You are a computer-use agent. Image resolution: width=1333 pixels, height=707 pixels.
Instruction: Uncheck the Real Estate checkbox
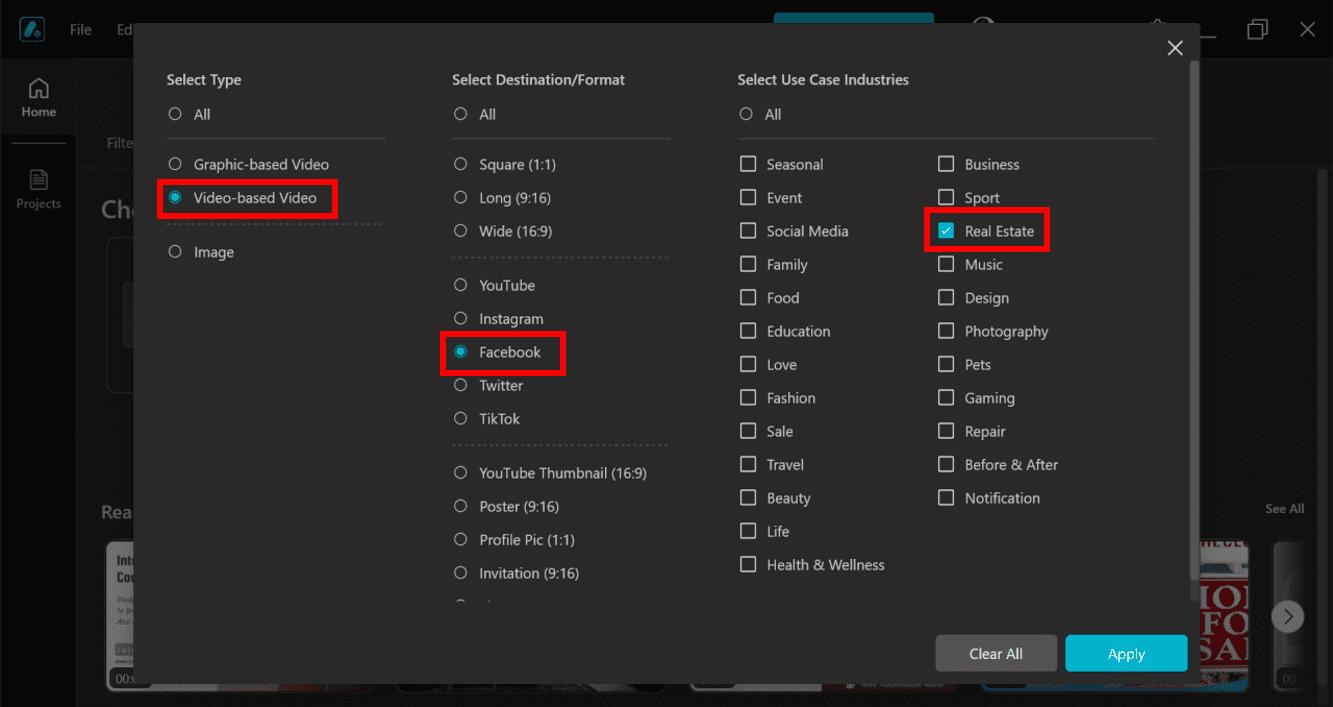[946, 231]
